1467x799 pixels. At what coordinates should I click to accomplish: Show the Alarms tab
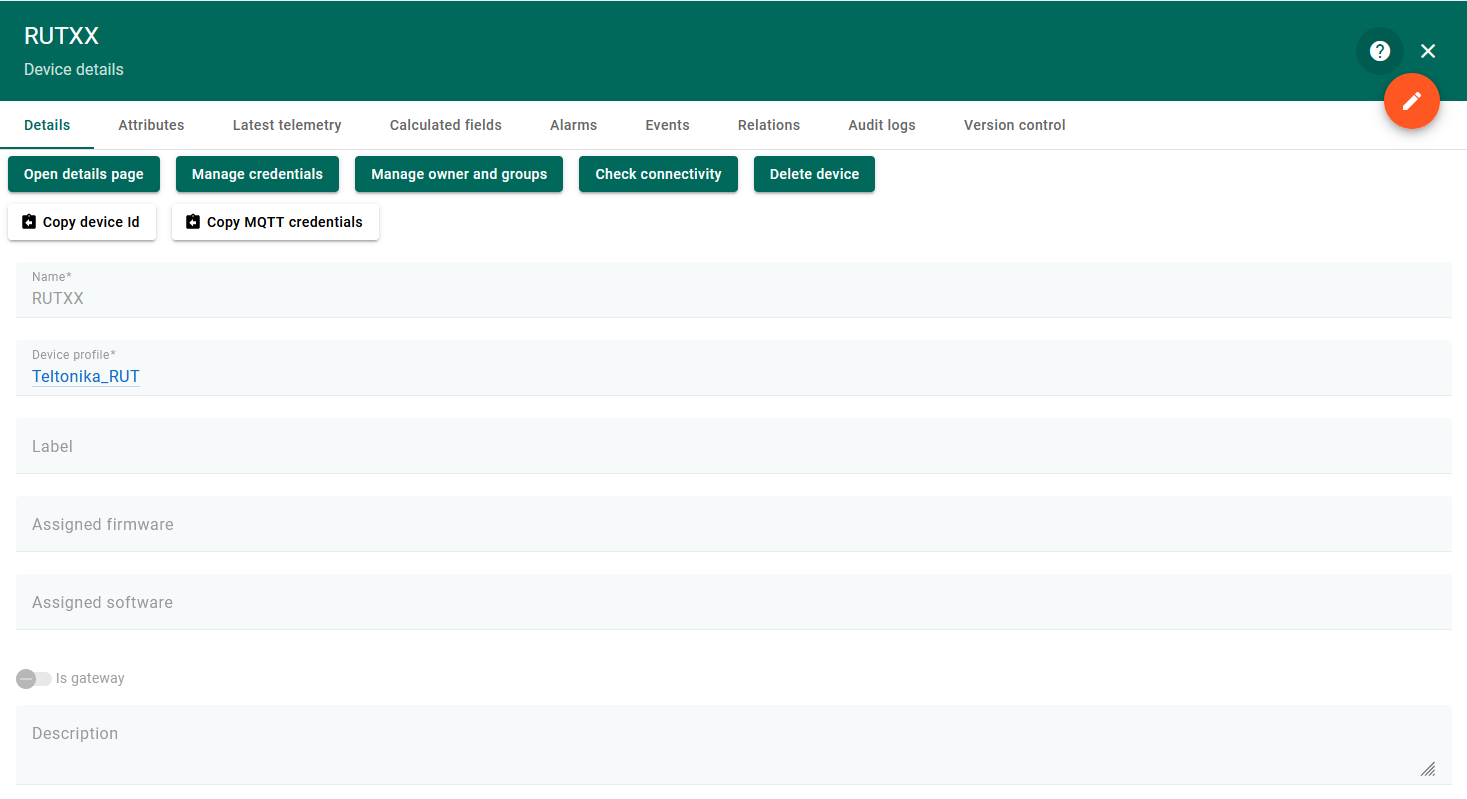point(573,125)
